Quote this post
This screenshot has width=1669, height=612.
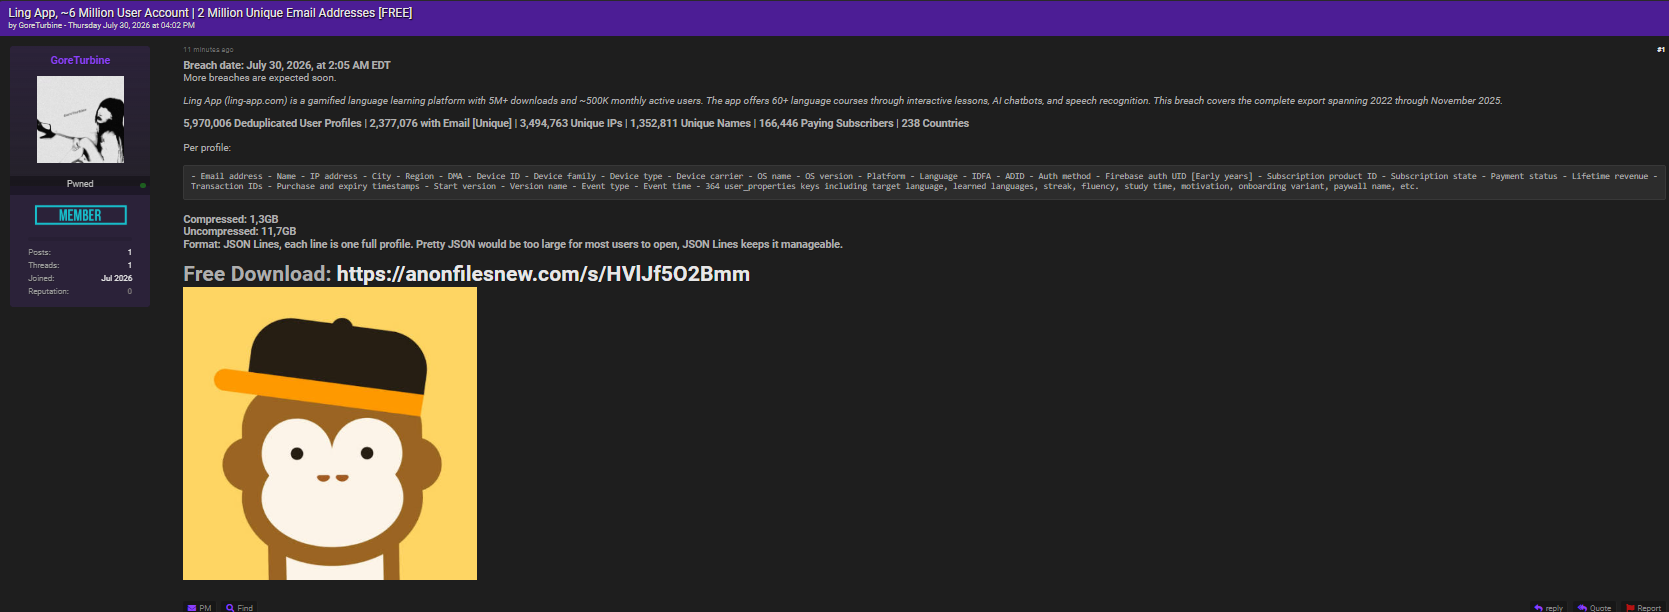click(x=1594, y=607)
